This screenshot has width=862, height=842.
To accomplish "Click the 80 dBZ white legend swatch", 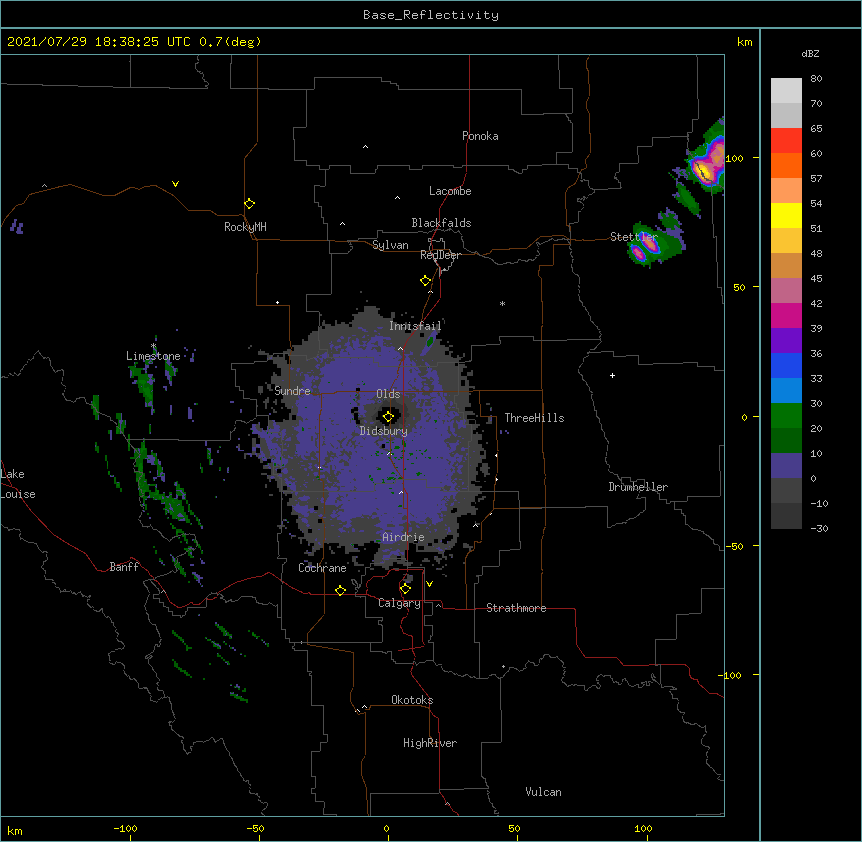I will click(x=786, y=91).
